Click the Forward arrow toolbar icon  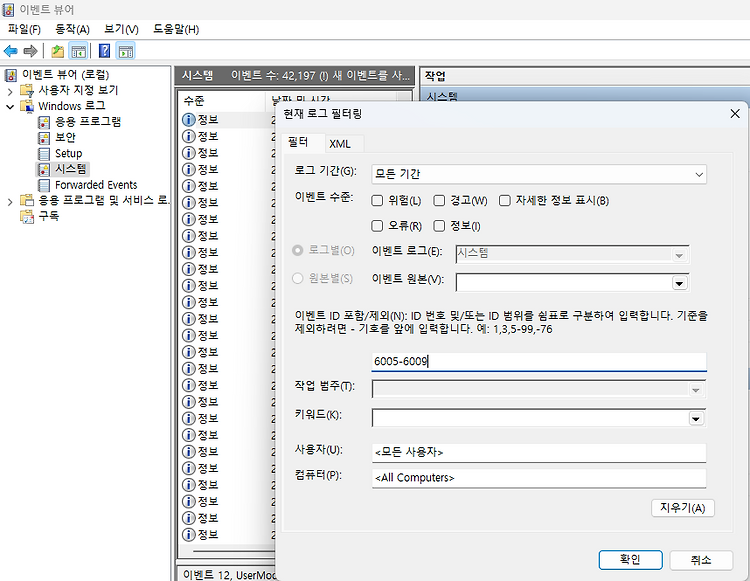pos(30,51)
